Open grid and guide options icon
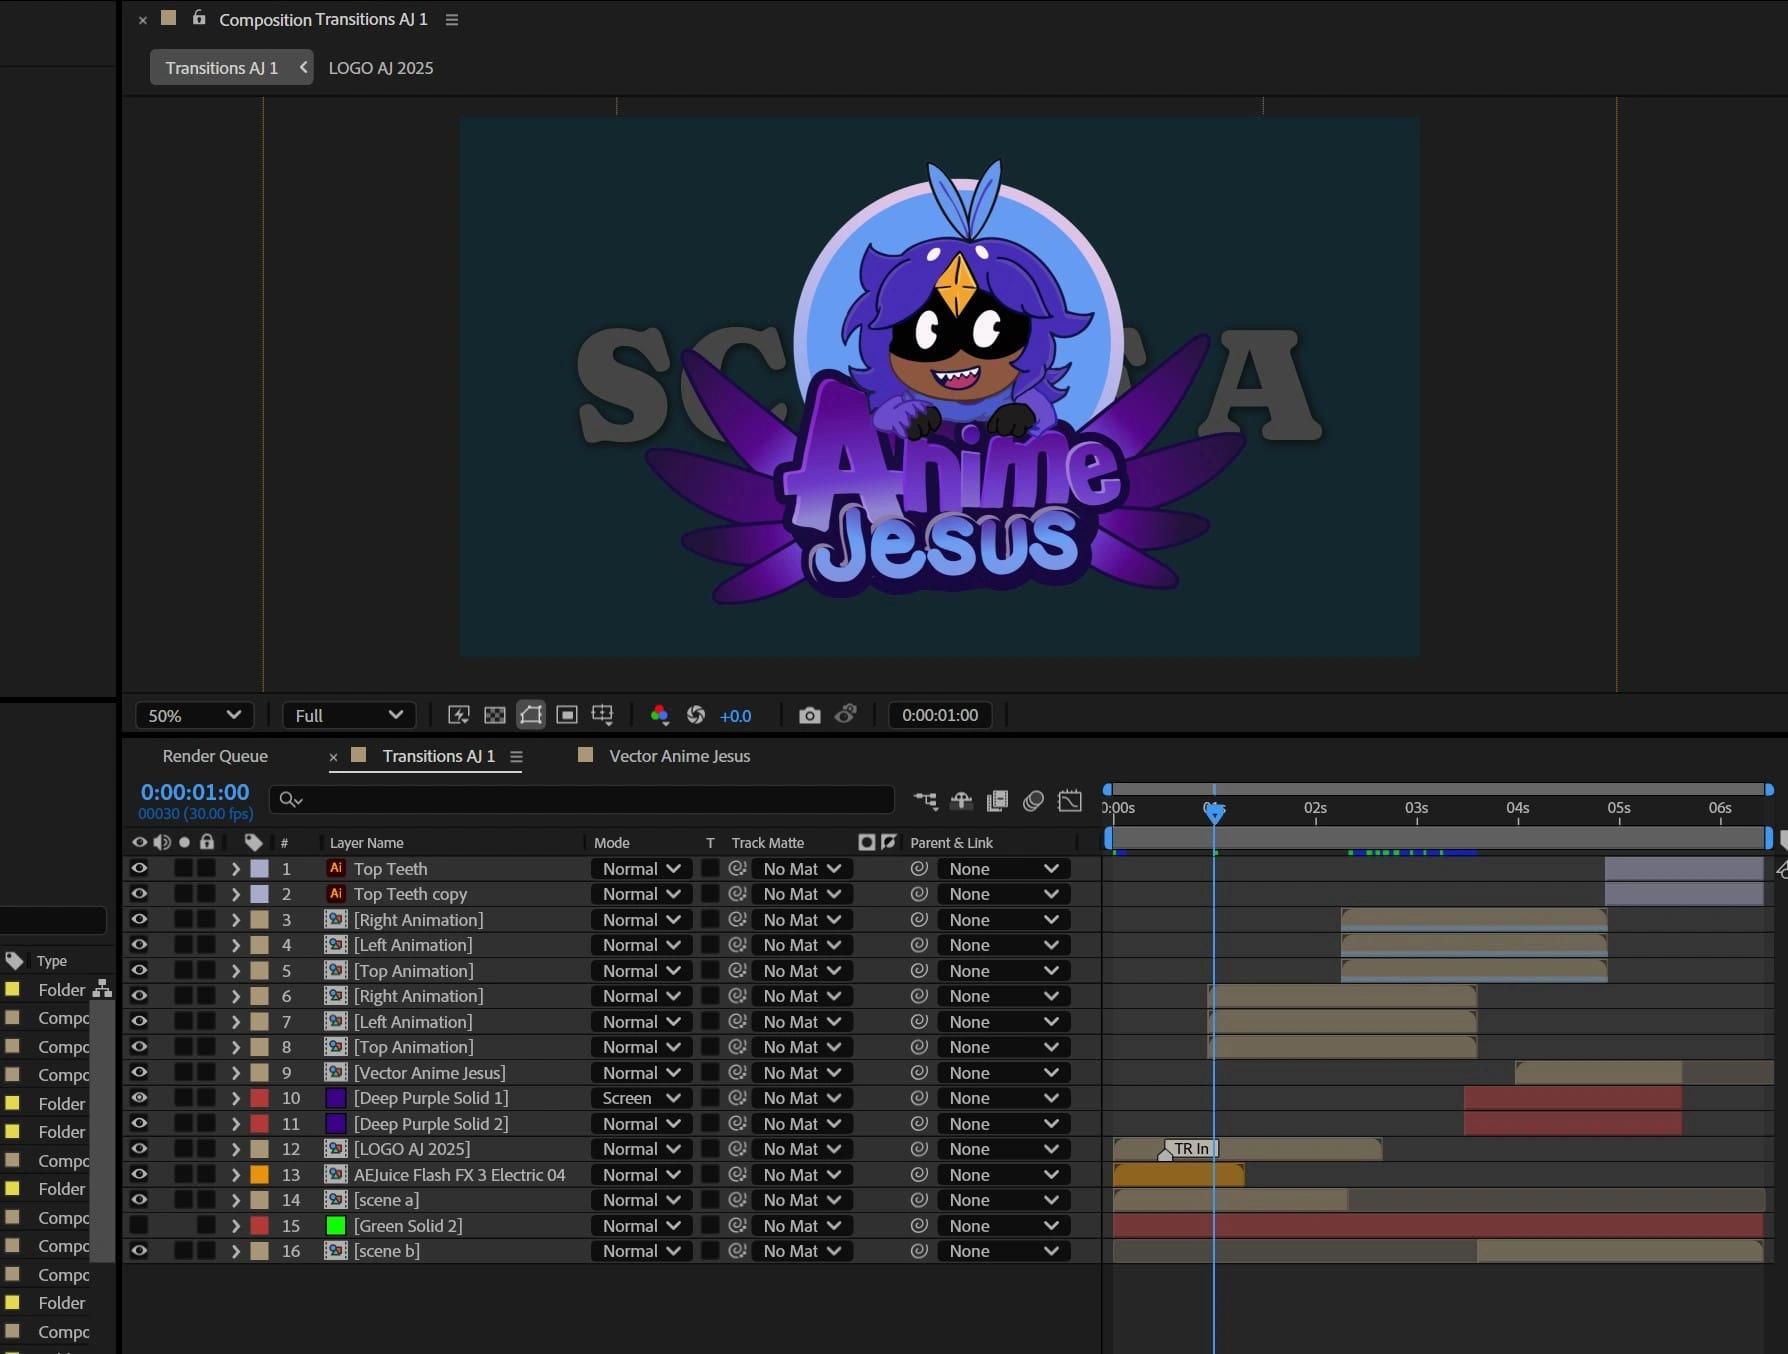Screen dimensions: 1788x1354 click(x=602, y=715)
